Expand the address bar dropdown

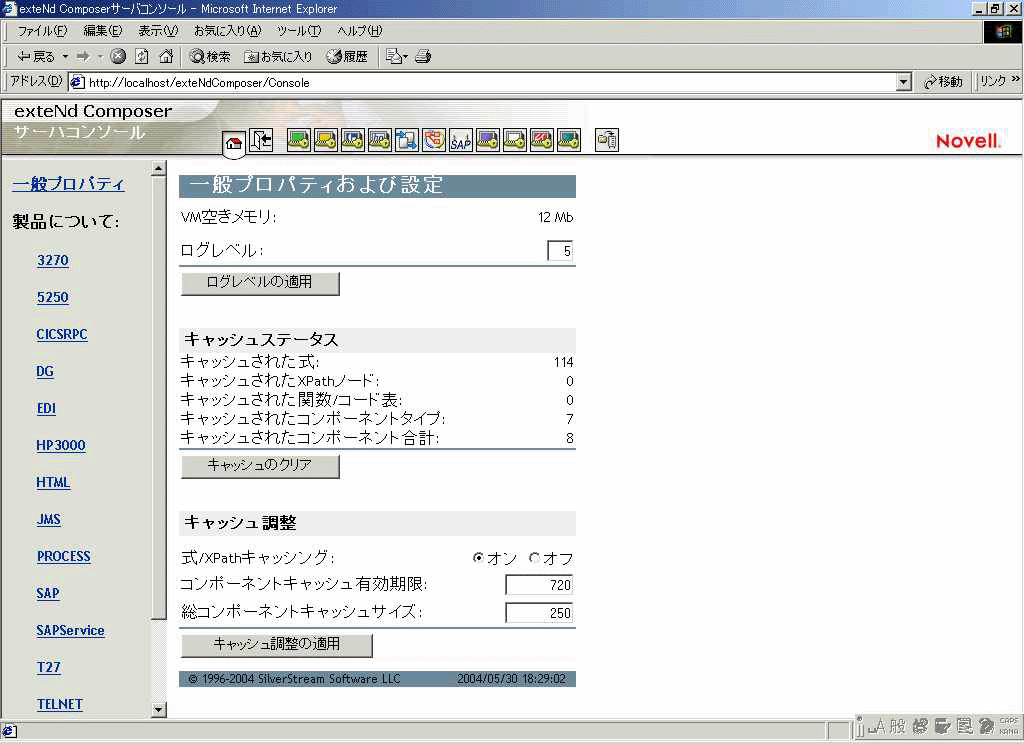pyautogui.click(x=904, y=82)
